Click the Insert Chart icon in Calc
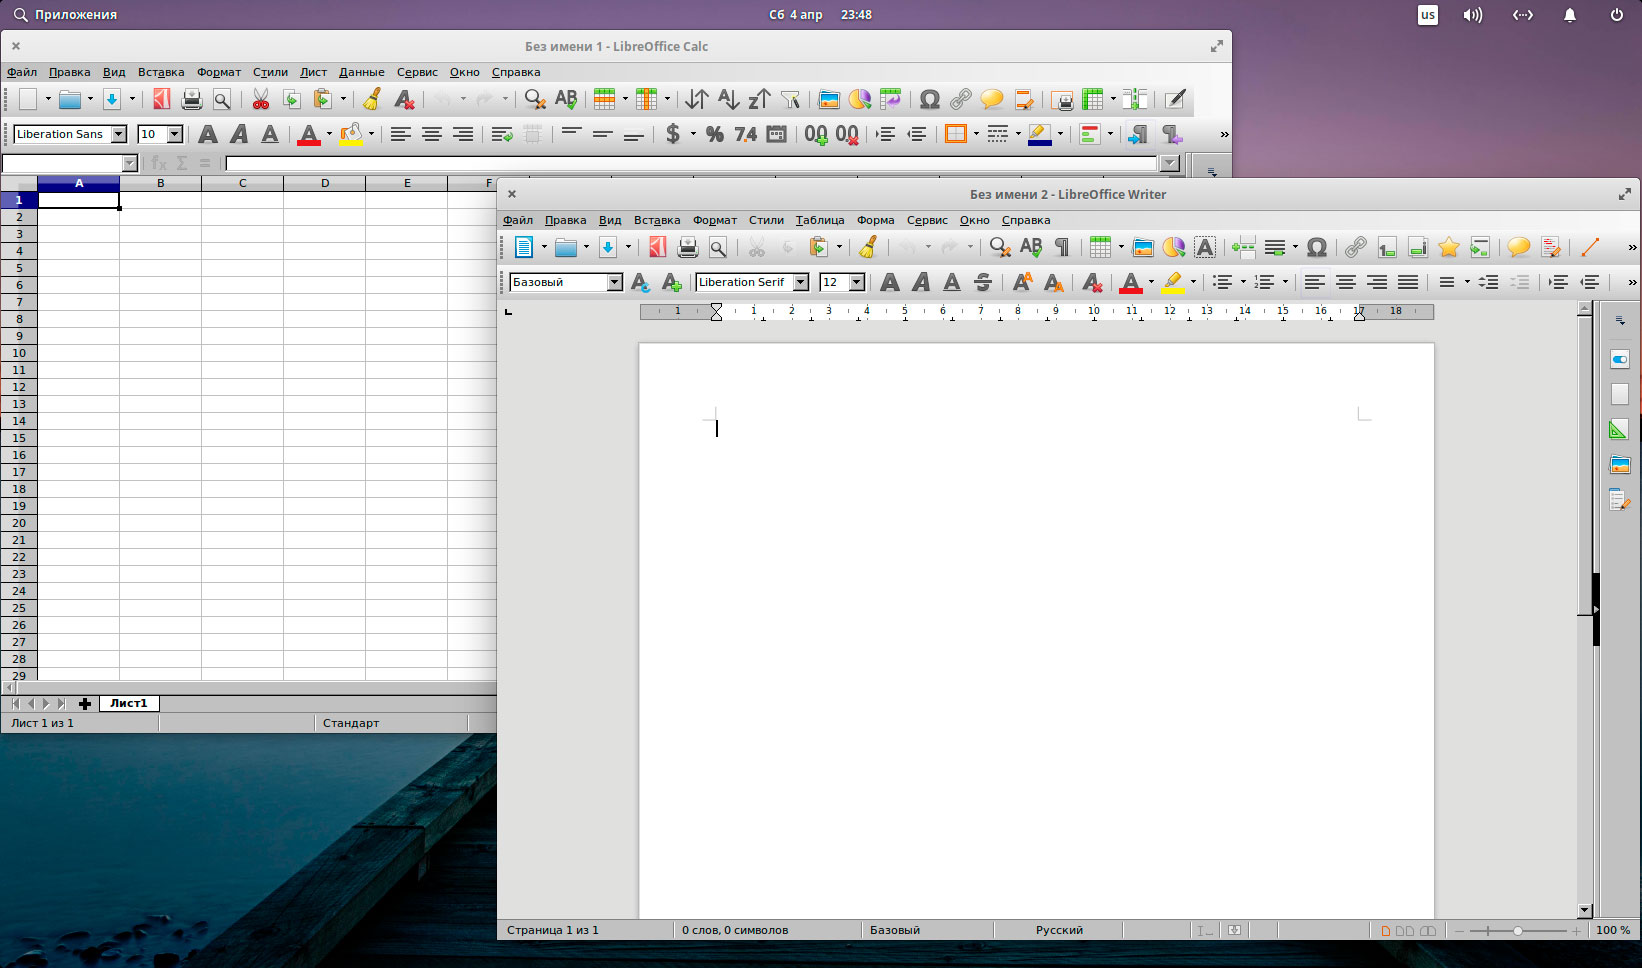Screen dimensions: 1642x968 pyautogui.click(x=859, y=99)
